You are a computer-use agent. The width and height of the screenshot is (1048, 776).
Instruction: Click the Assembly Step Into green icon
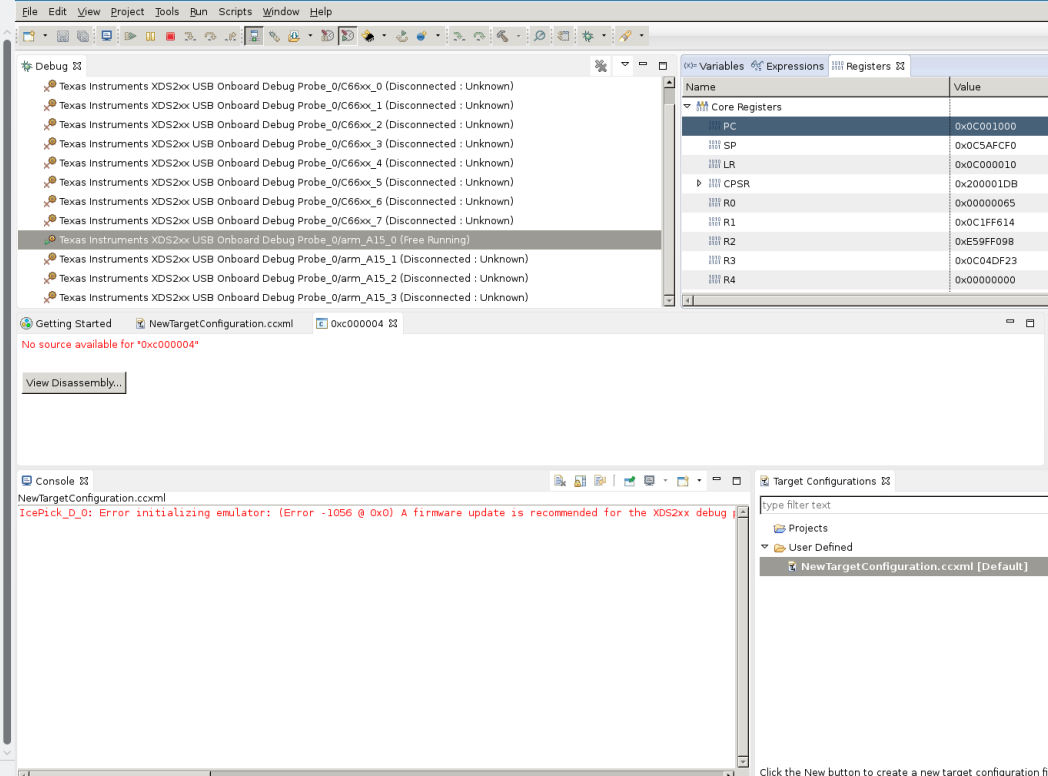(458, 36)
